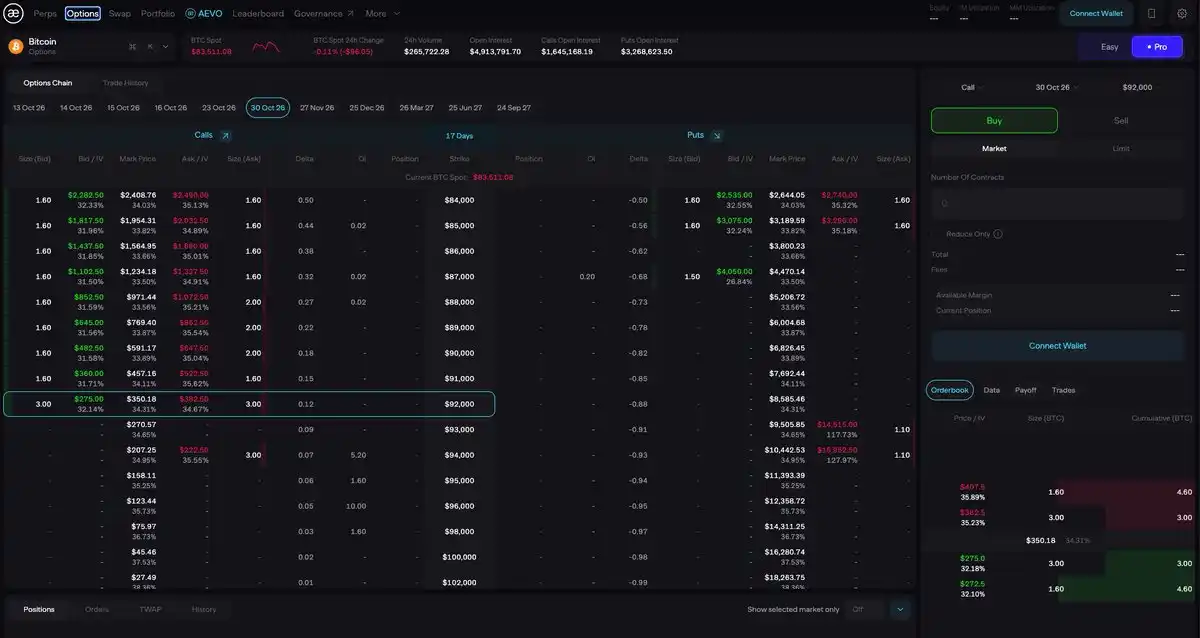Open the Swap navigation tab
Screen dimensions: 1200x638
click(120, 14)
